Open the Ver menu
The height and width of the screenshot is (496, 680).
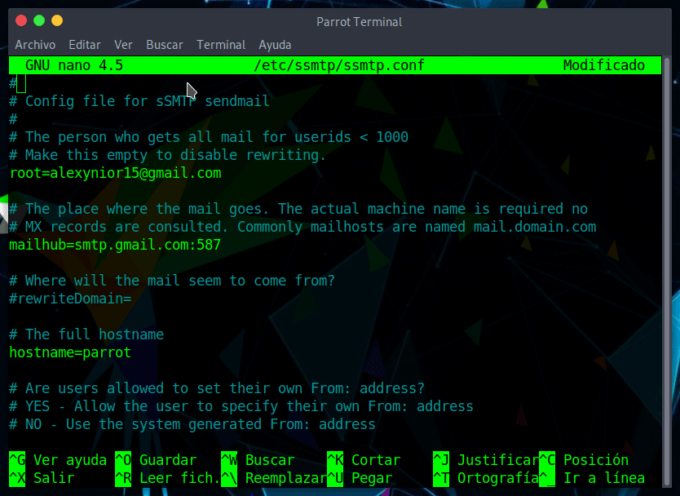point(123,45)
